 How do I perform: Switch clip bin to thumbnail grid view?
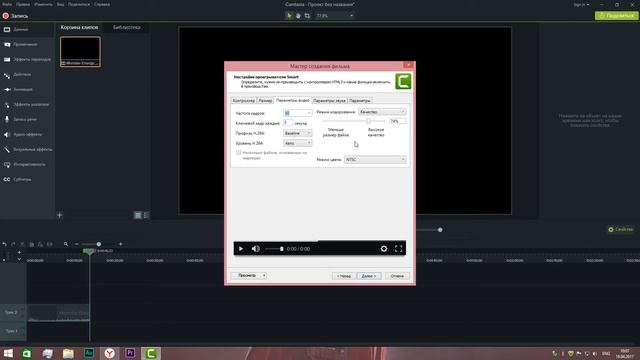click(x=138, y=215)
